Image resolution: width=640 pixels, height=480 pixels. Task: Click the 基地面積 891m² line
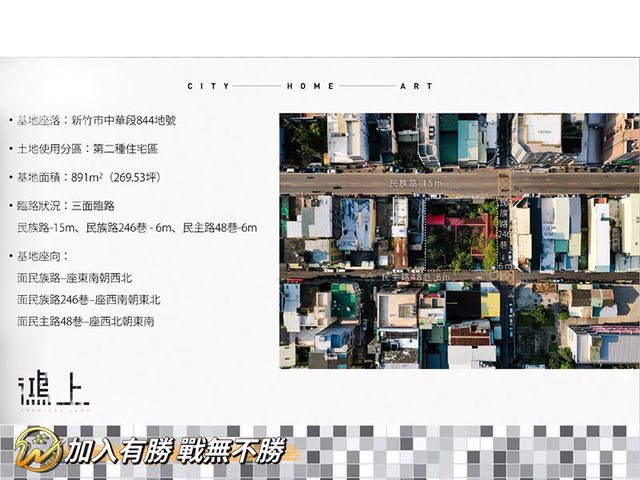(x=95, y=176)
